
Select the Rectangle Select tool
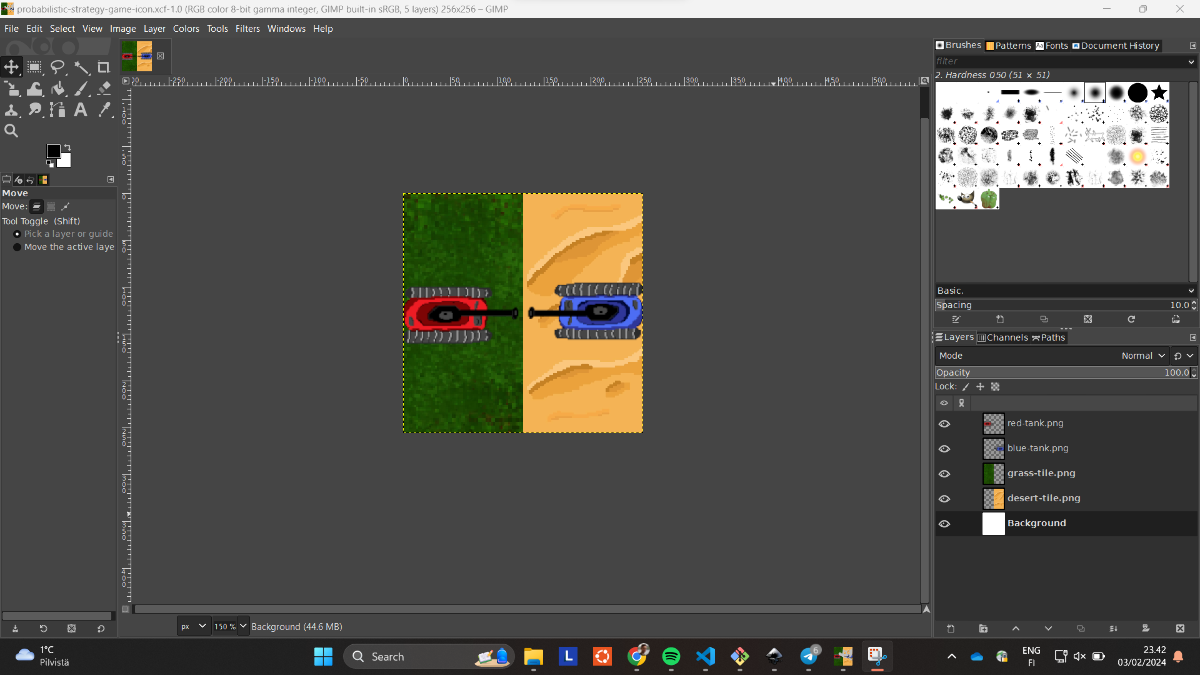[x=35, y=67]
